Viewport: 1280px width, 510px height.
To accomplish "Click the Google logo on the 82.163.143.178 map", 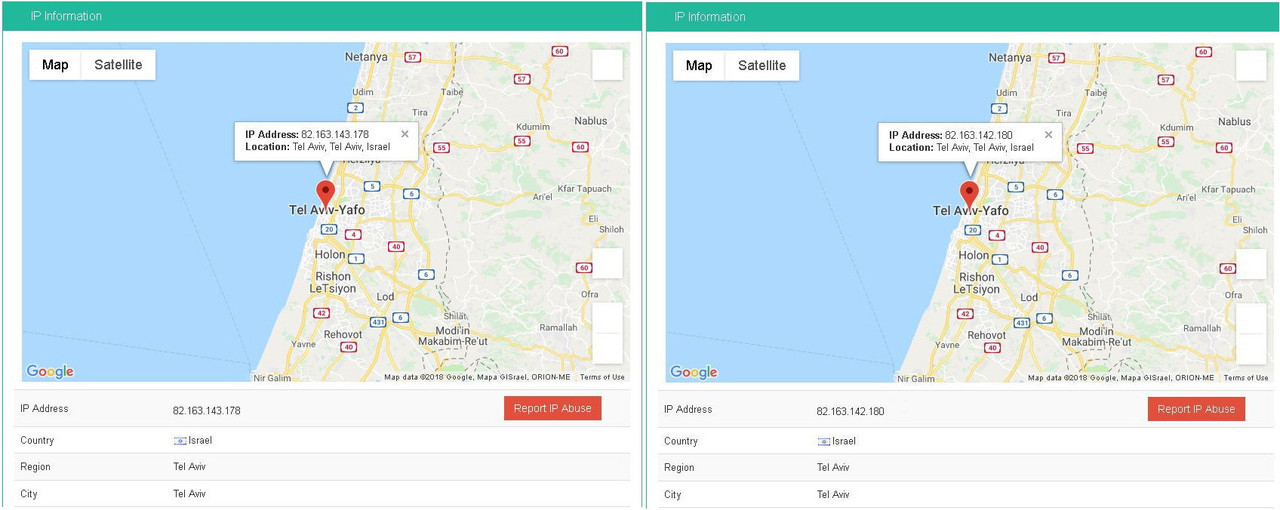I will pyautogui.click(x=50, y=372).
